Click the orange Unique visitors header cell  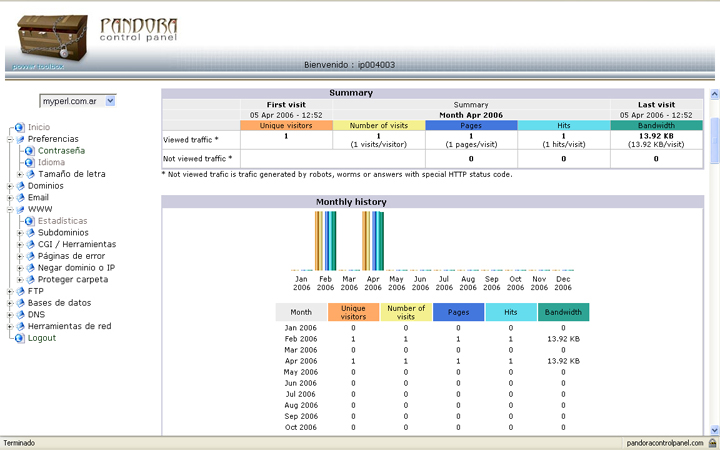(286, 126)
